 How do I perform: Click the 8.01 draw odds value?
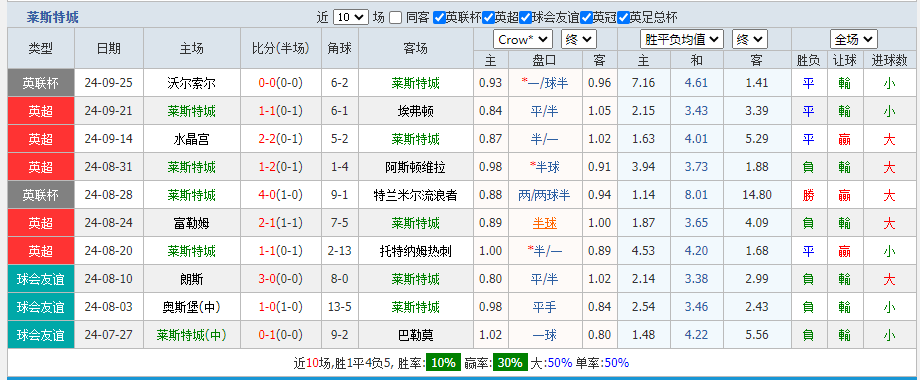point(696,196)
